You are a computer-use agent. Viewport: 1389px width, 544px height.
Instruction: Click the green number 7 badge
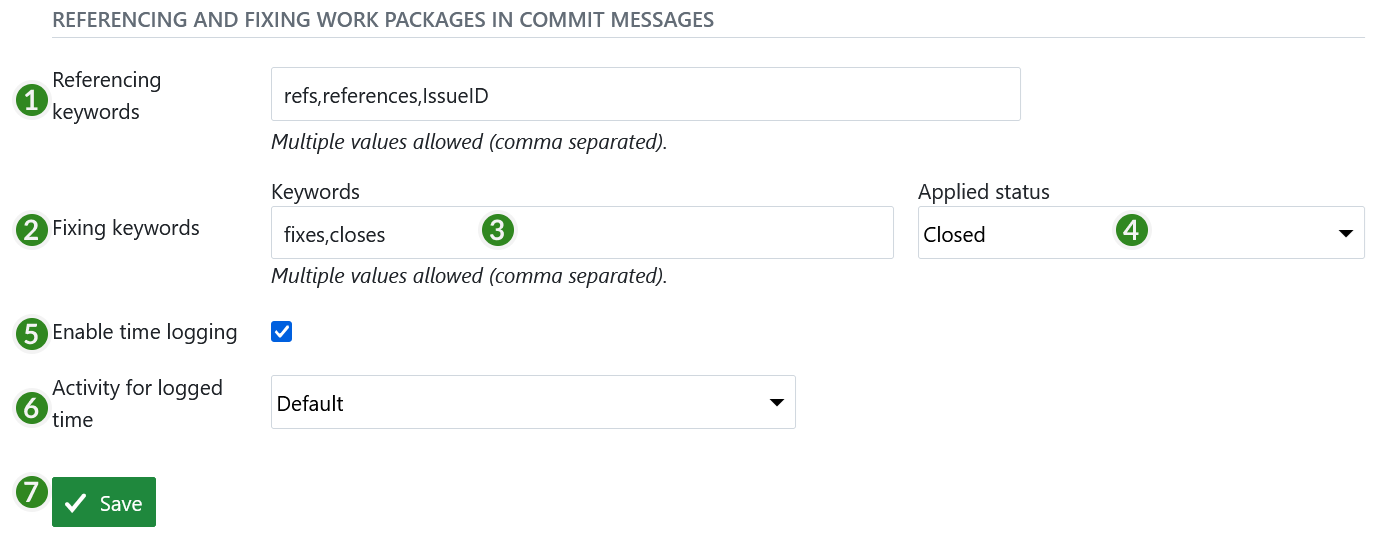point(32,492)
